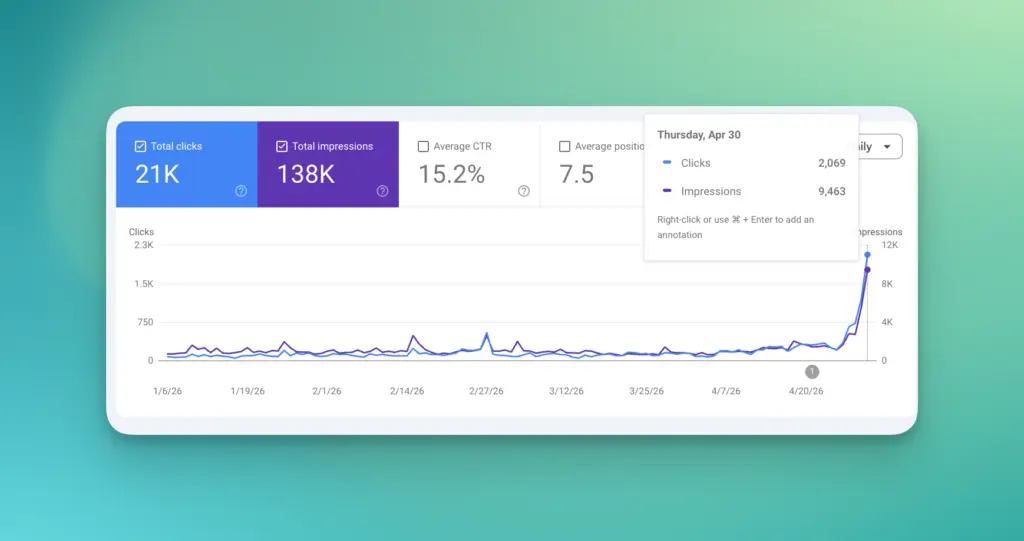
Task: Click the 21K total clicks value
Action: click(157, 174)
